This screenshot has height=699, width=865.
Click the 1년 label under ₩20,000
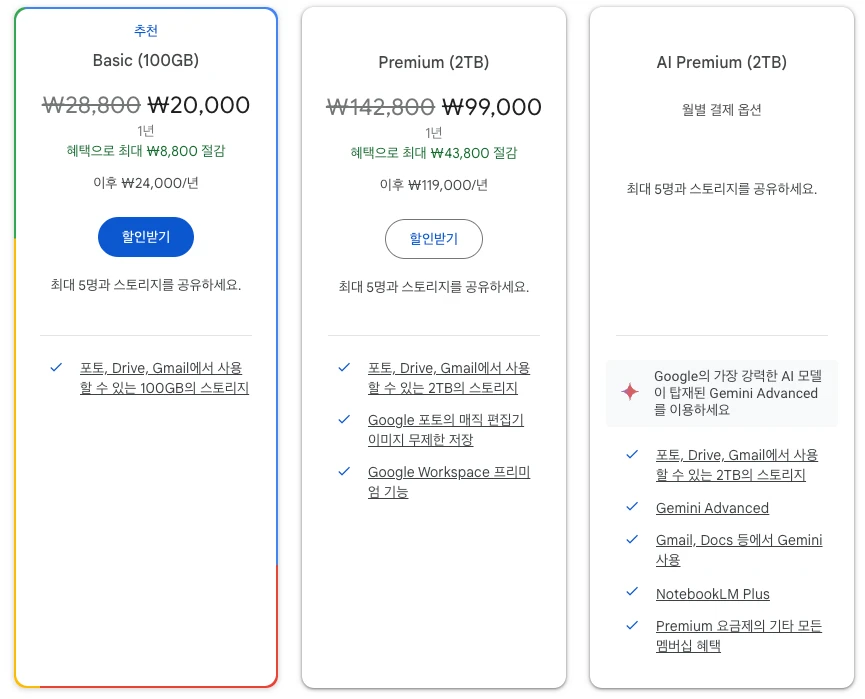[146, 131]
